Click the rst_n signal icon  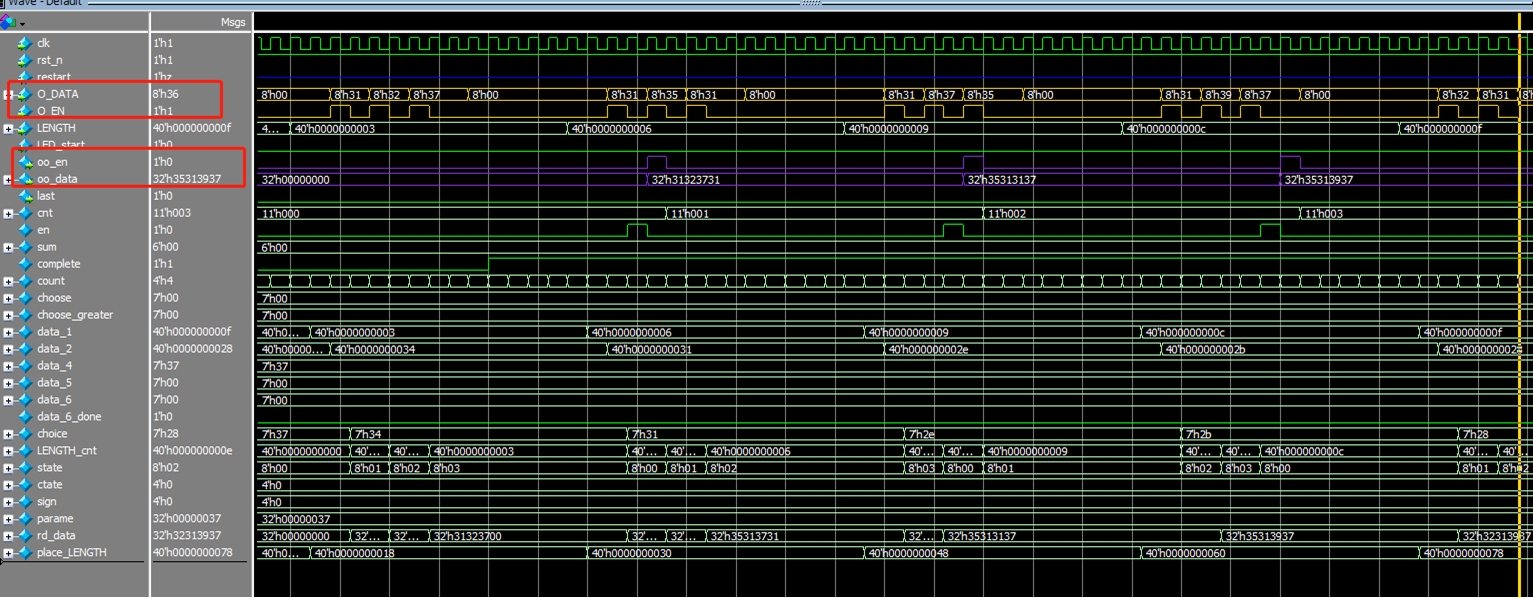[x=26, y=60]
